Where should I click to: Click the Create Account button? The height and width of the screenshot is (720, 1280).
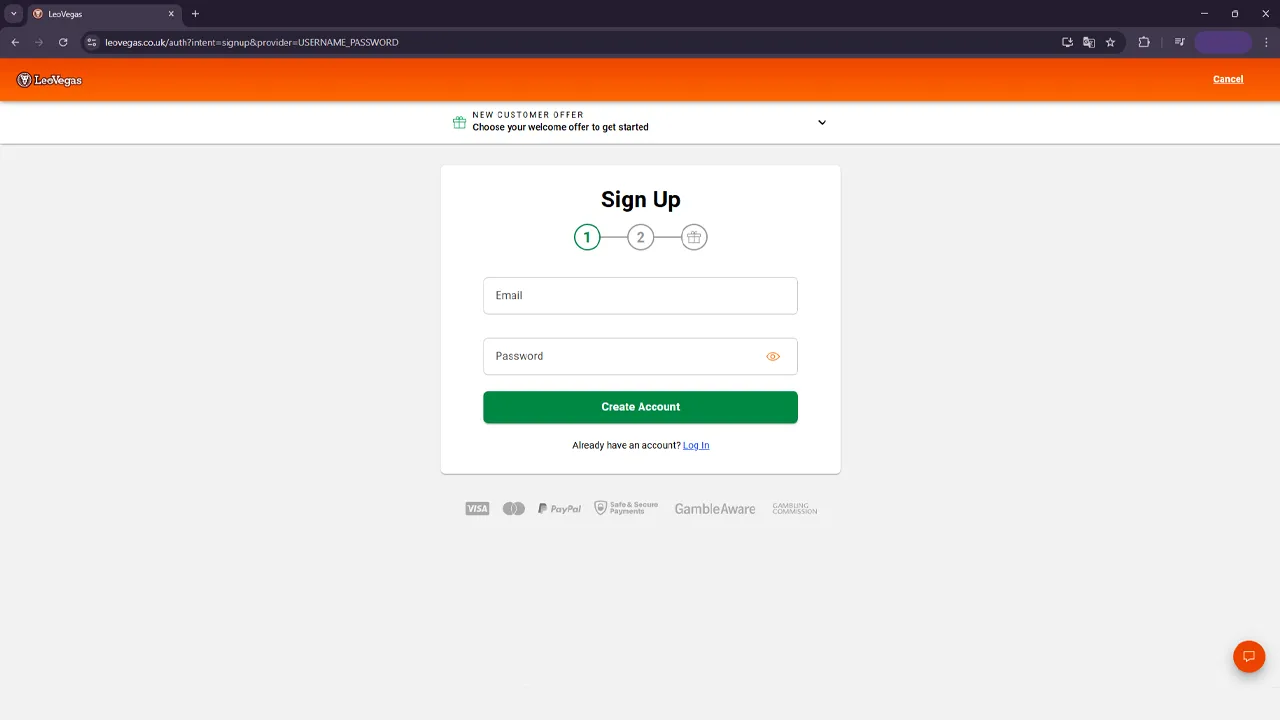640,407
